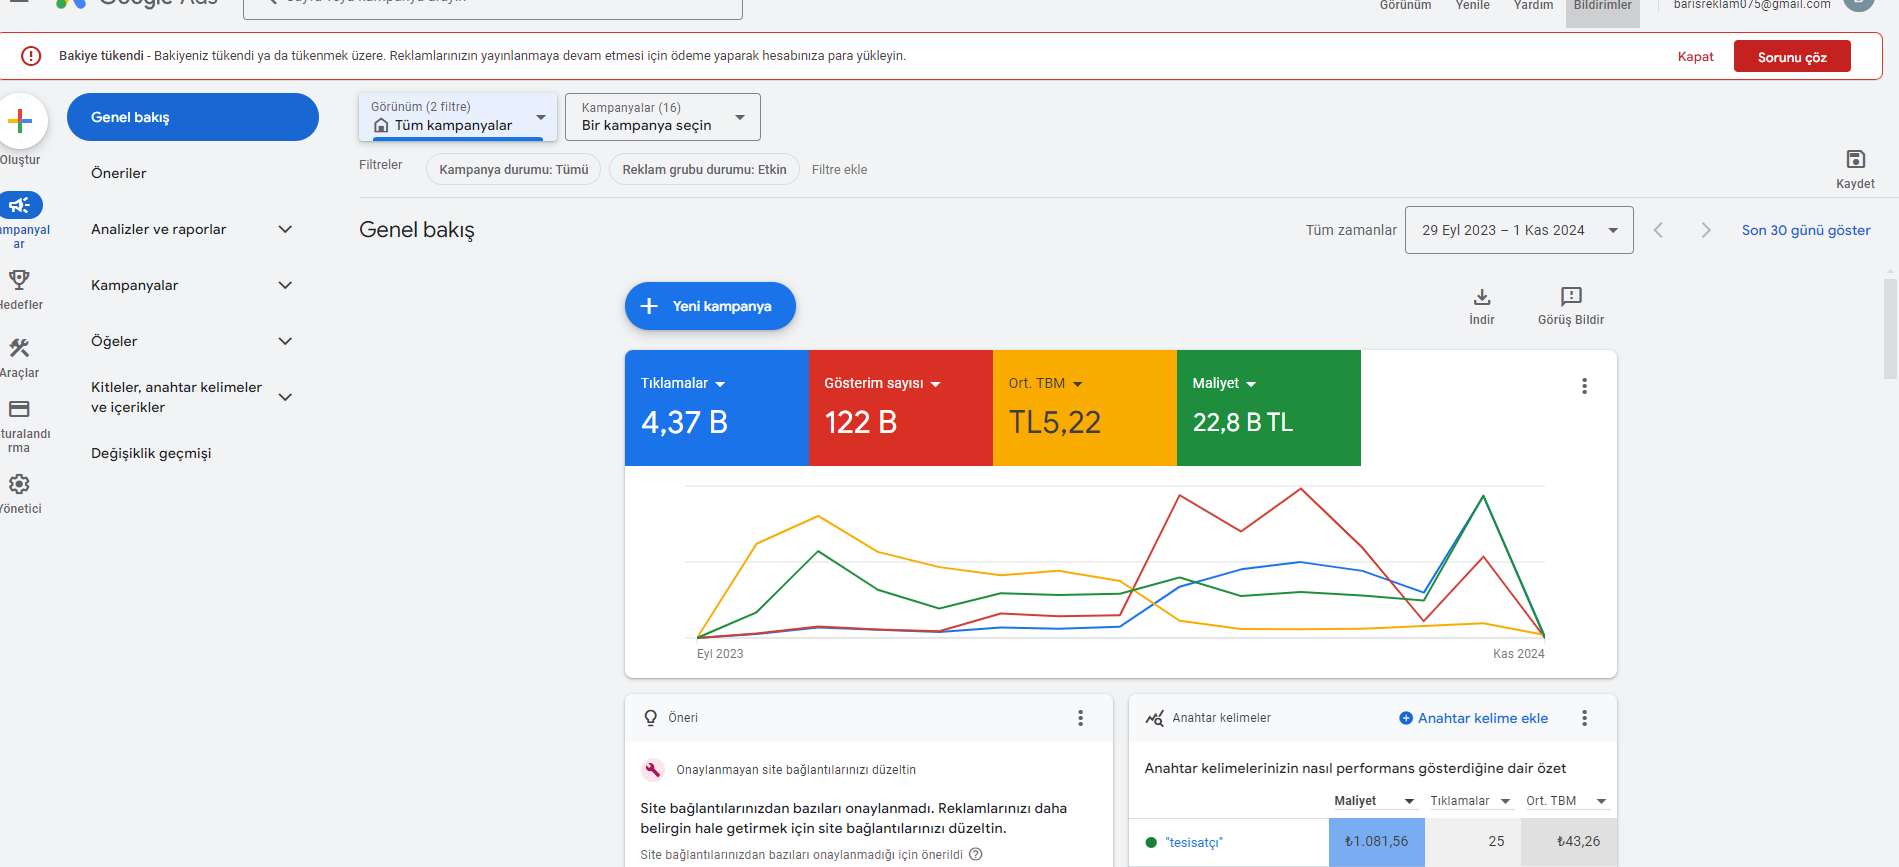
Task: Open the Anahtar kelimeler card three-dot menu
Action: point(1584,718)
